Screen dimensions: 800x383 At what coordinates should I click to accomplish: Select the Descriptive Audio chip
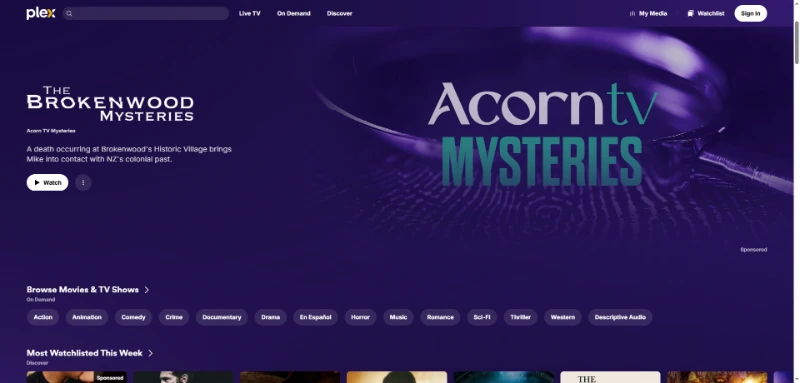(620, 317)
